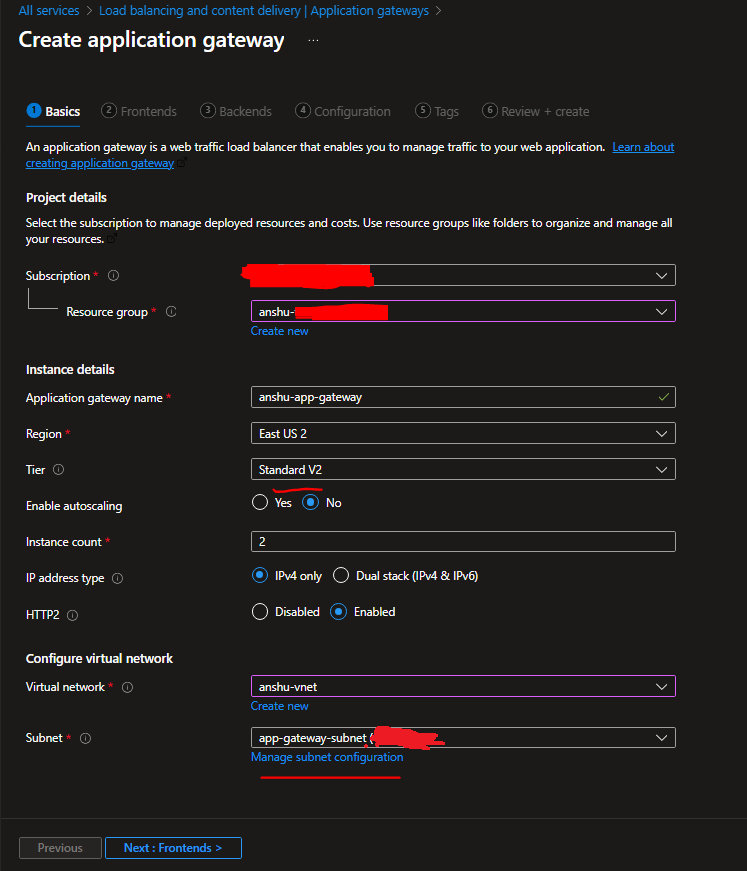Choose Dual stack (IPv4 & IPv6) option
The width and height of the screenshot is (747, 871).
(340, 575)
